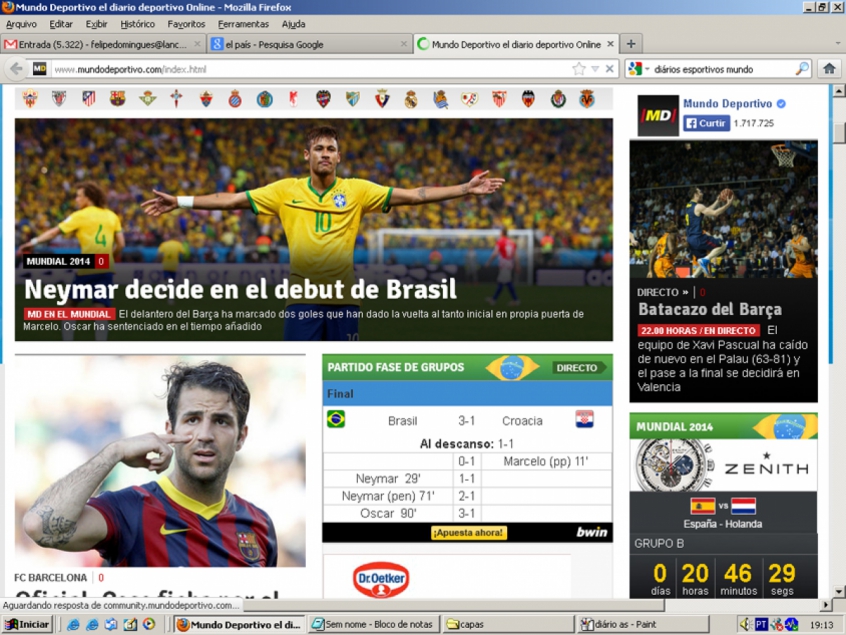Image resolution: width=846 pixels, height=635 pixels.
Task: Switch to Bloco de notas in taskbar
Action: [374, 624]
